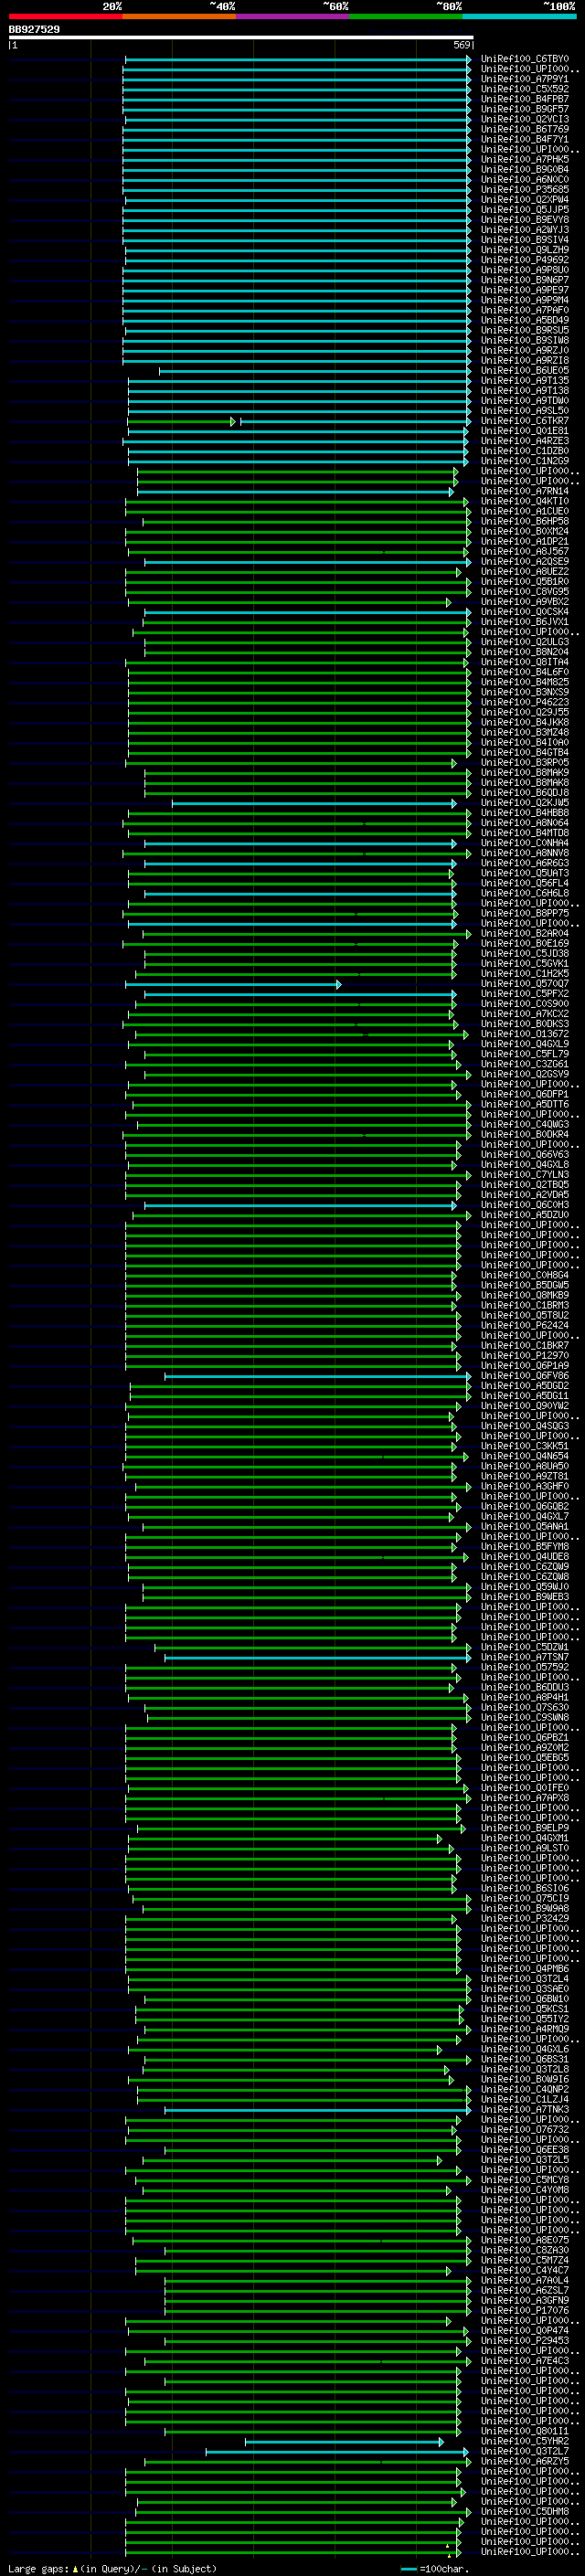Viewport: 585px width, 2576px height.
Task: Click label UniRef100_Q801I1
Action: (x=525, y=2431)
